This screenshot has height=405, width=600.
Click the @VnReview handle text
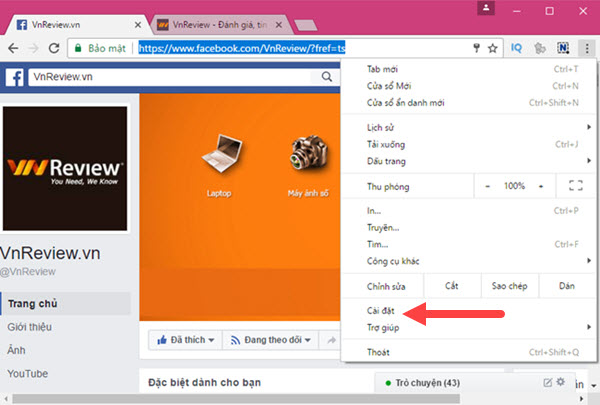coord(28,272)
